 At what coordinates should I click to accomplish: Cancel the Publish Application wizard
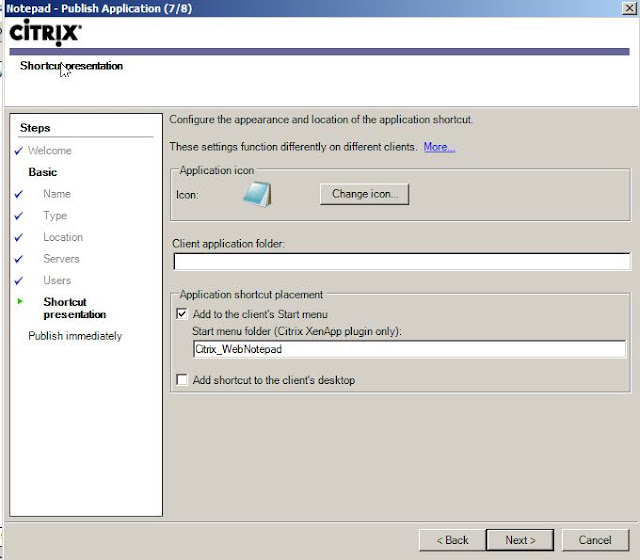pos(595,540)
